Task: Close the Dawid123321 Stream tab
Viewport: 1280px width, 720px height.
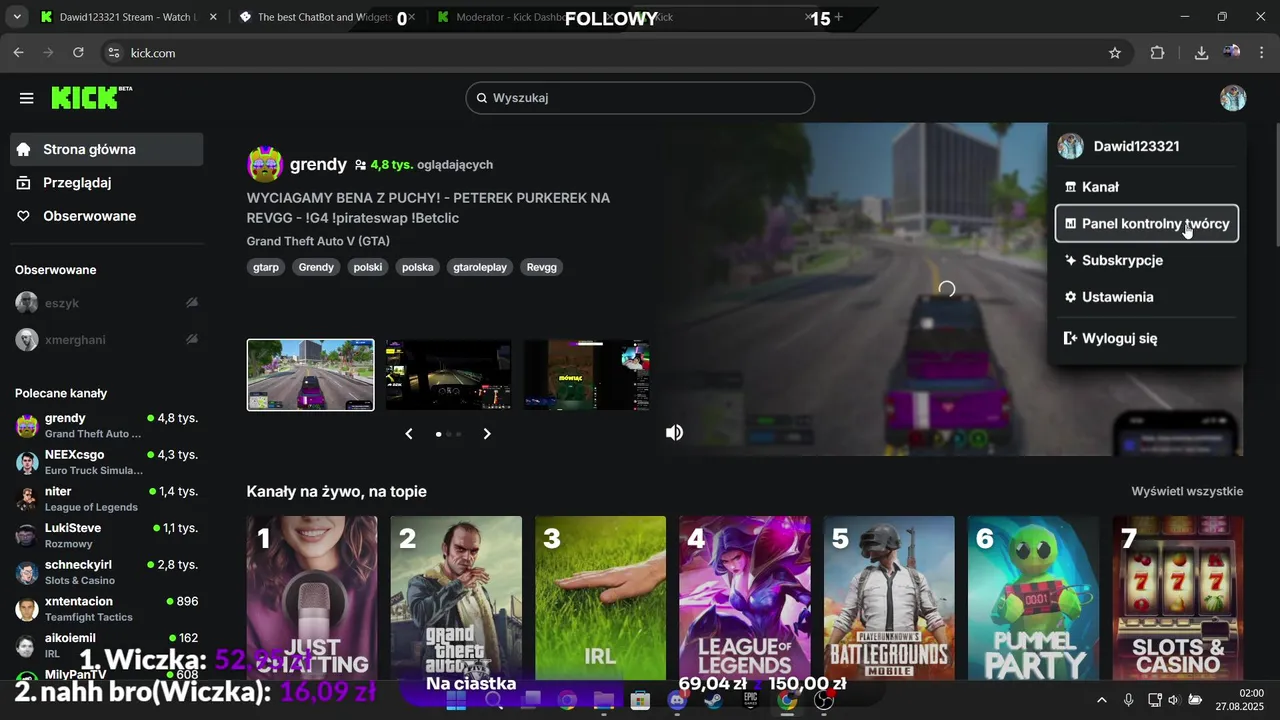Action: 213,17
